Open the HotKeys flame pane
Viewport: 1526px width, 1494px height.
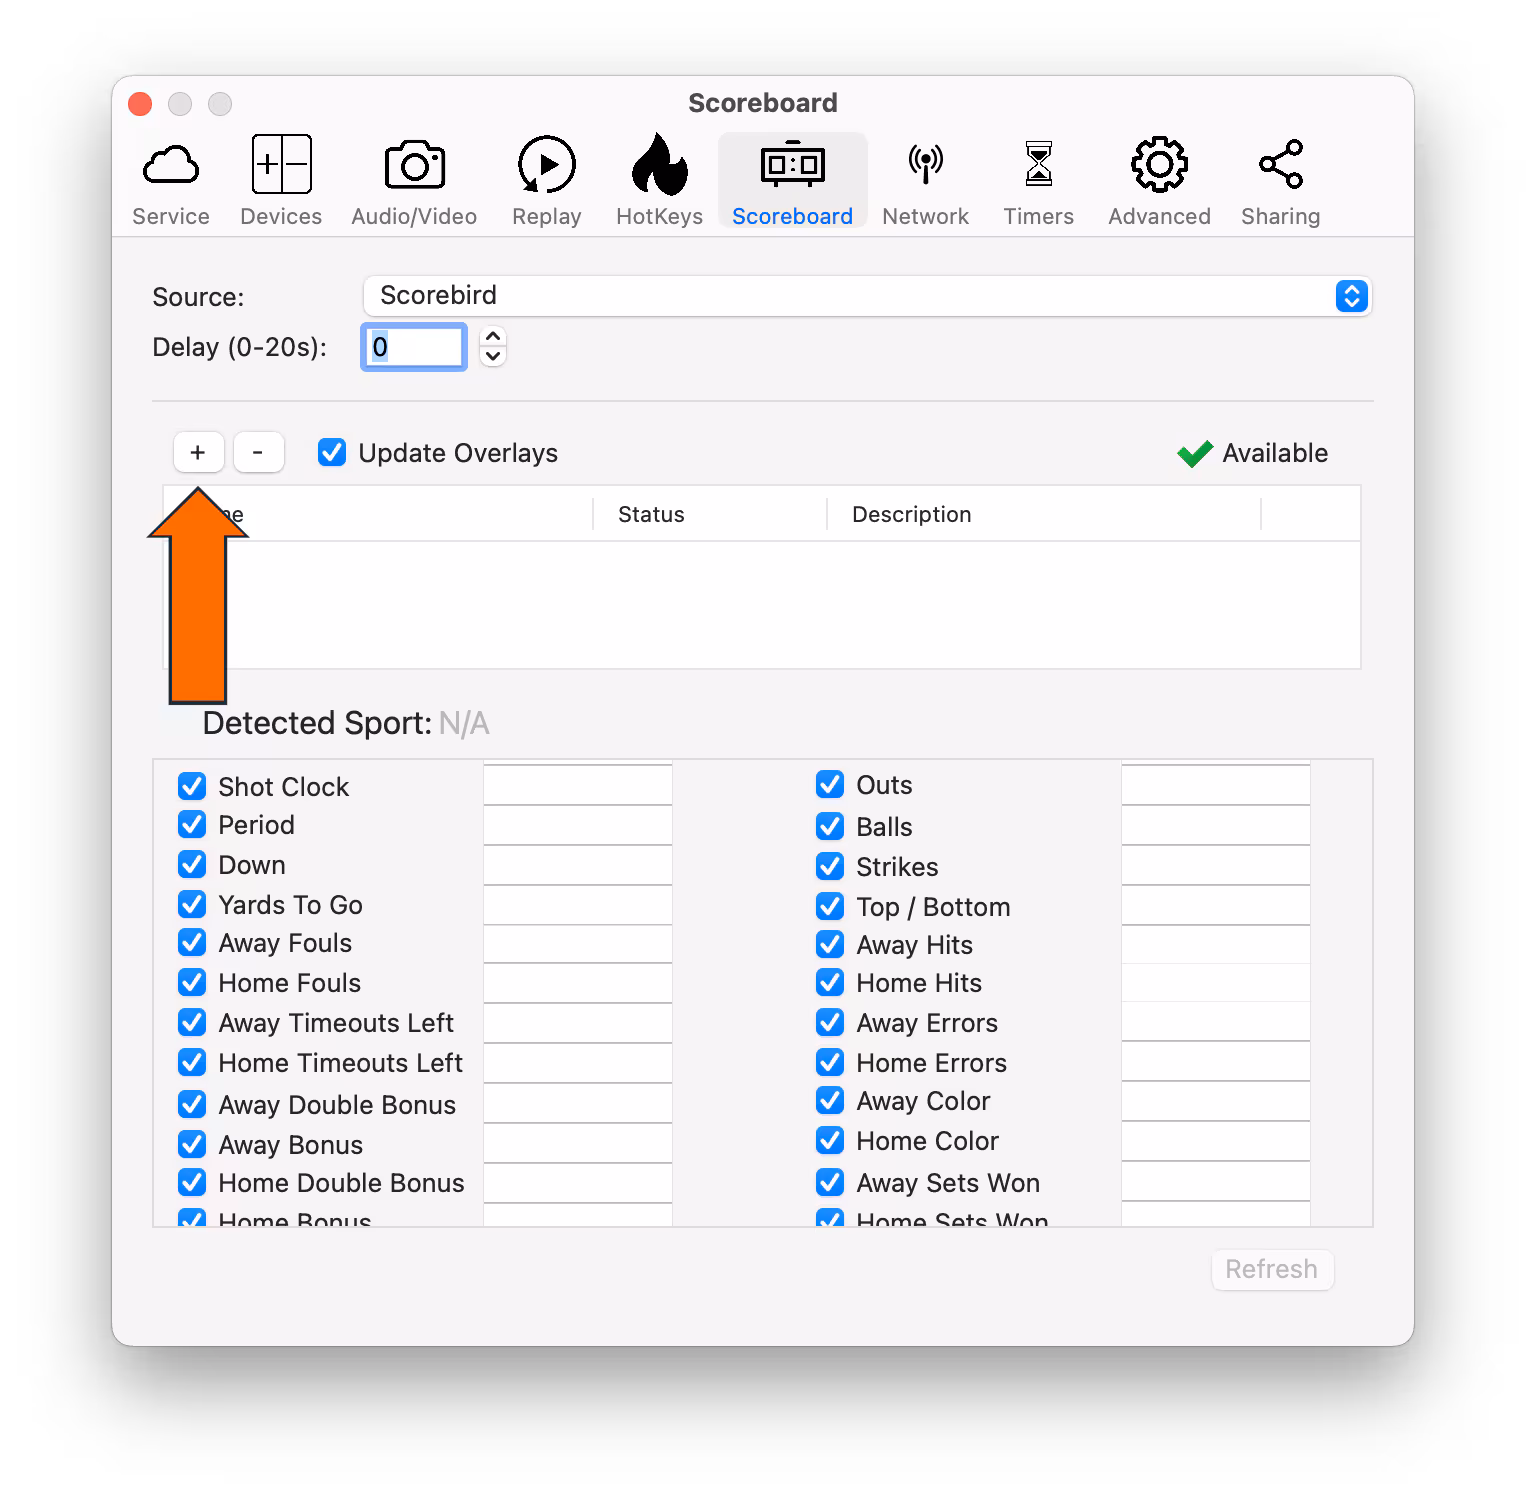click(x=659, y=183)
